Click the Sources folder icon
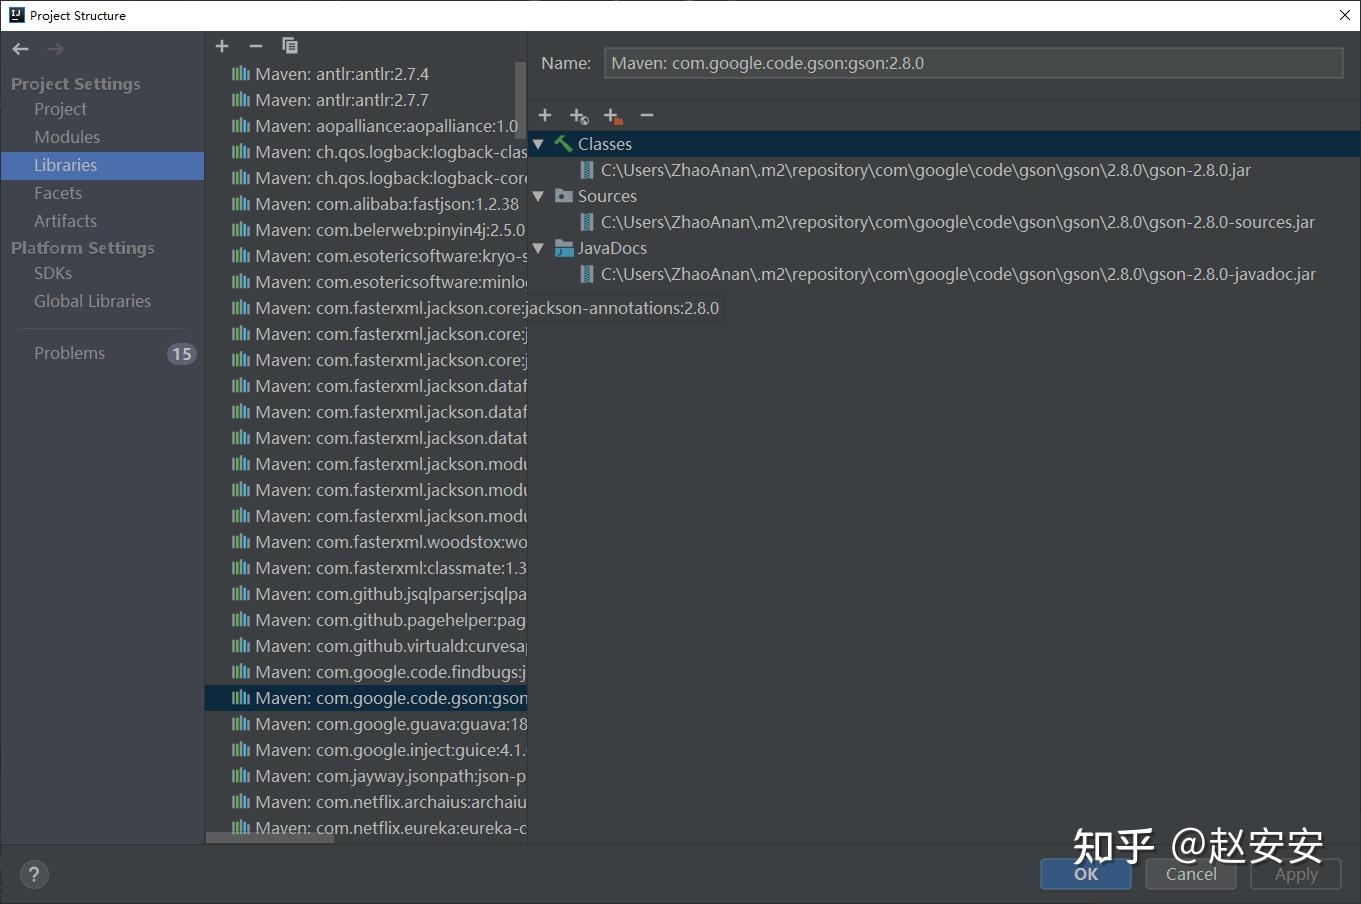The width and height of the screenshot is (1361, 904). (x=564, y=196)
